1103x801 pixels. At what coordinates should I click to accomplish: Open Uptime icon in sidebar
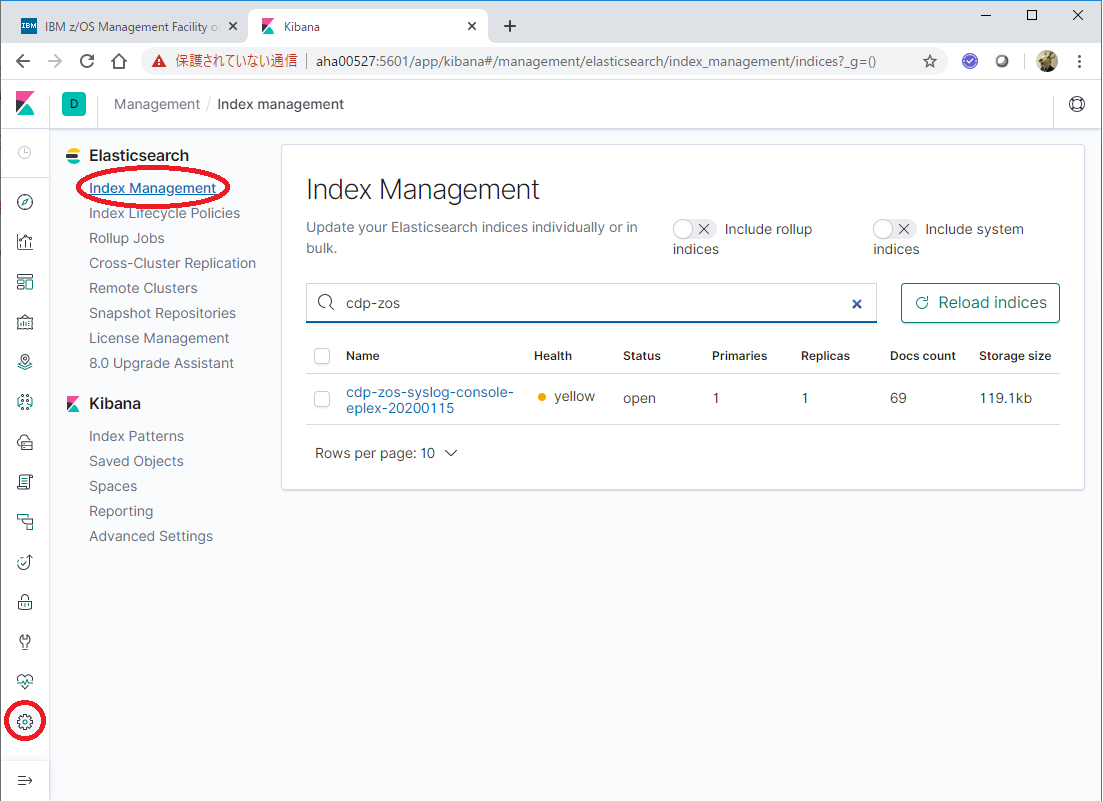pos(25,562)
